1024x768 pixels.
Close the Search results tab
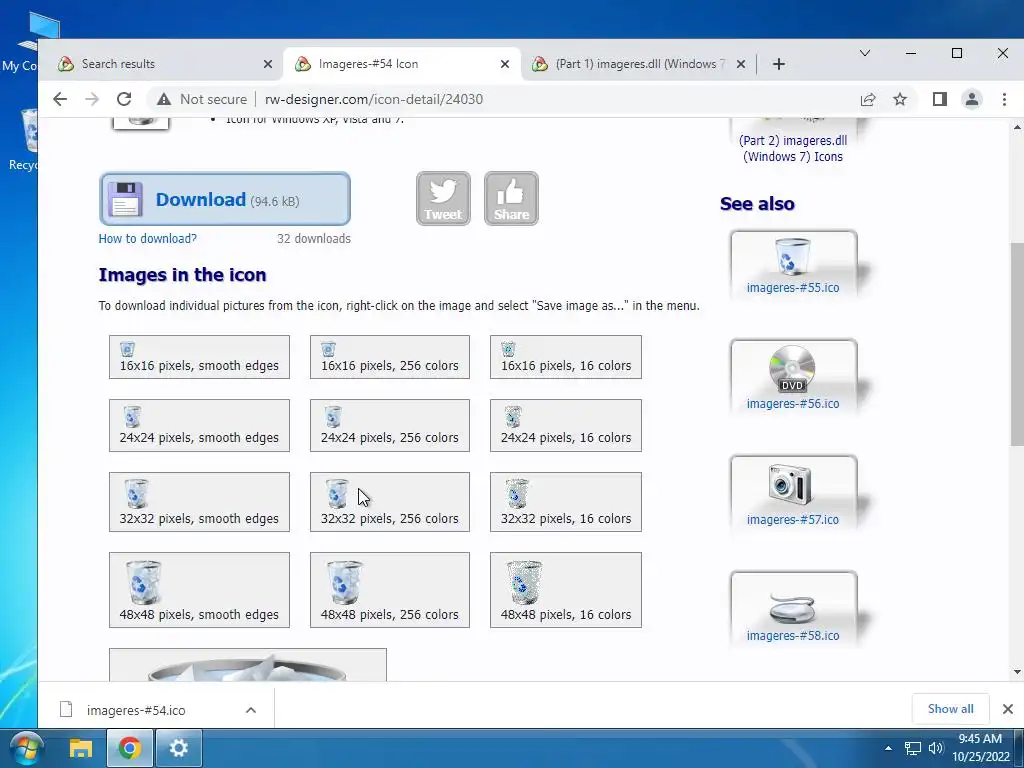click(268, 64)
